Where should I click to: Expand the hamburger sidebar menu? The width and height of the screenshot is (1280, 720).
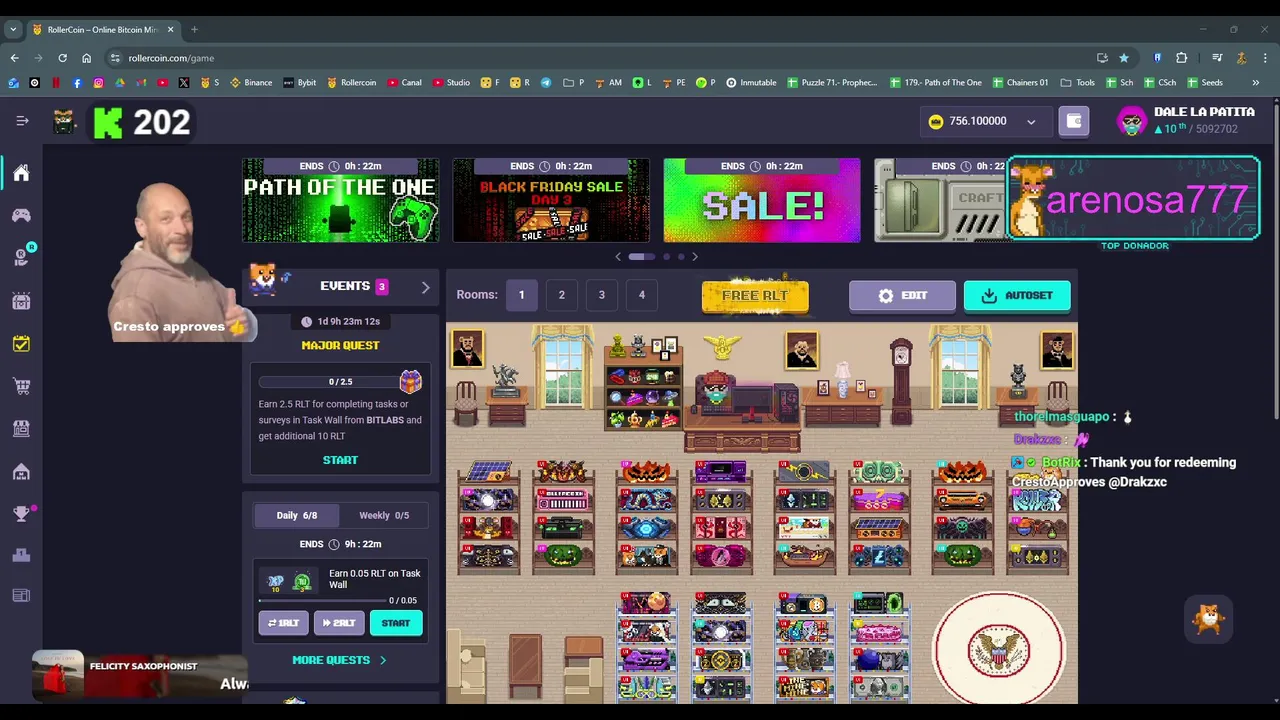[22, 121]
